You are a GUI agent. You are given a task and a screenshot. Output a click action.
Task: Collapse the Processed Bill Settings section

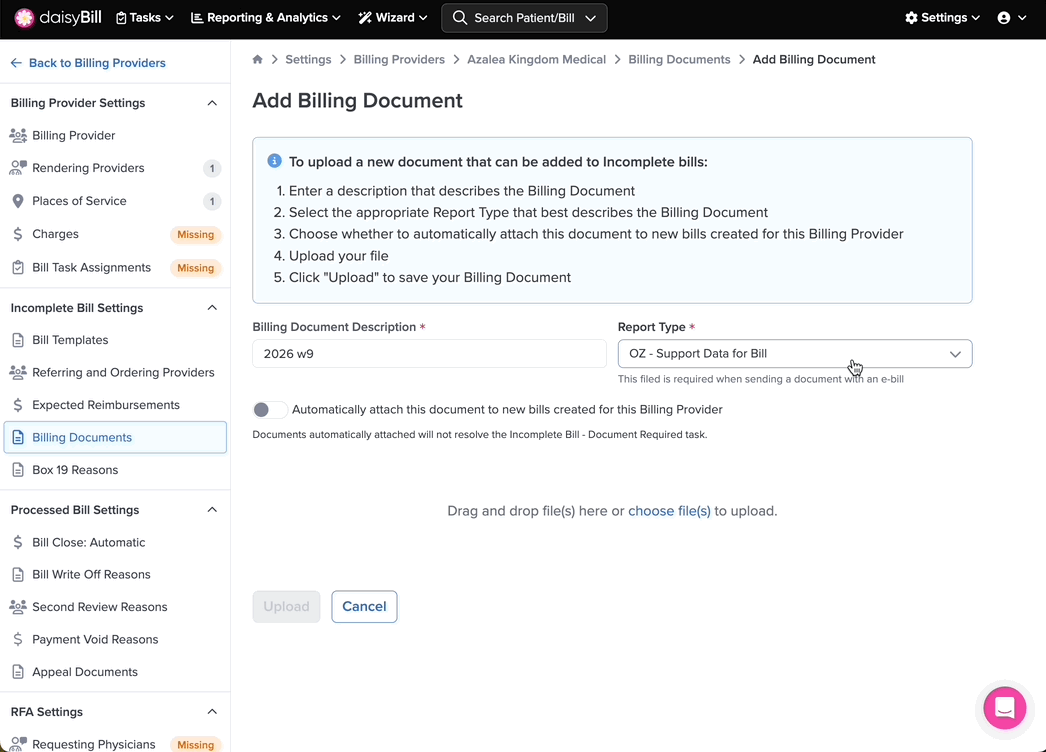tap(212, 510)
